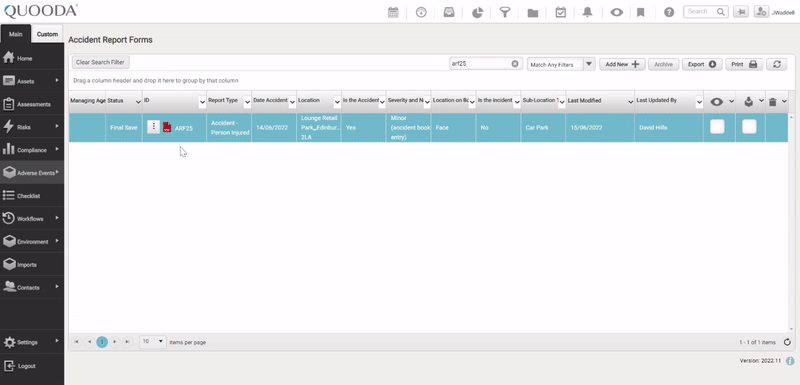Screen dimensions: 800x385
Task: Expand the Settings sidebar menu
Action: pos(32,342)
